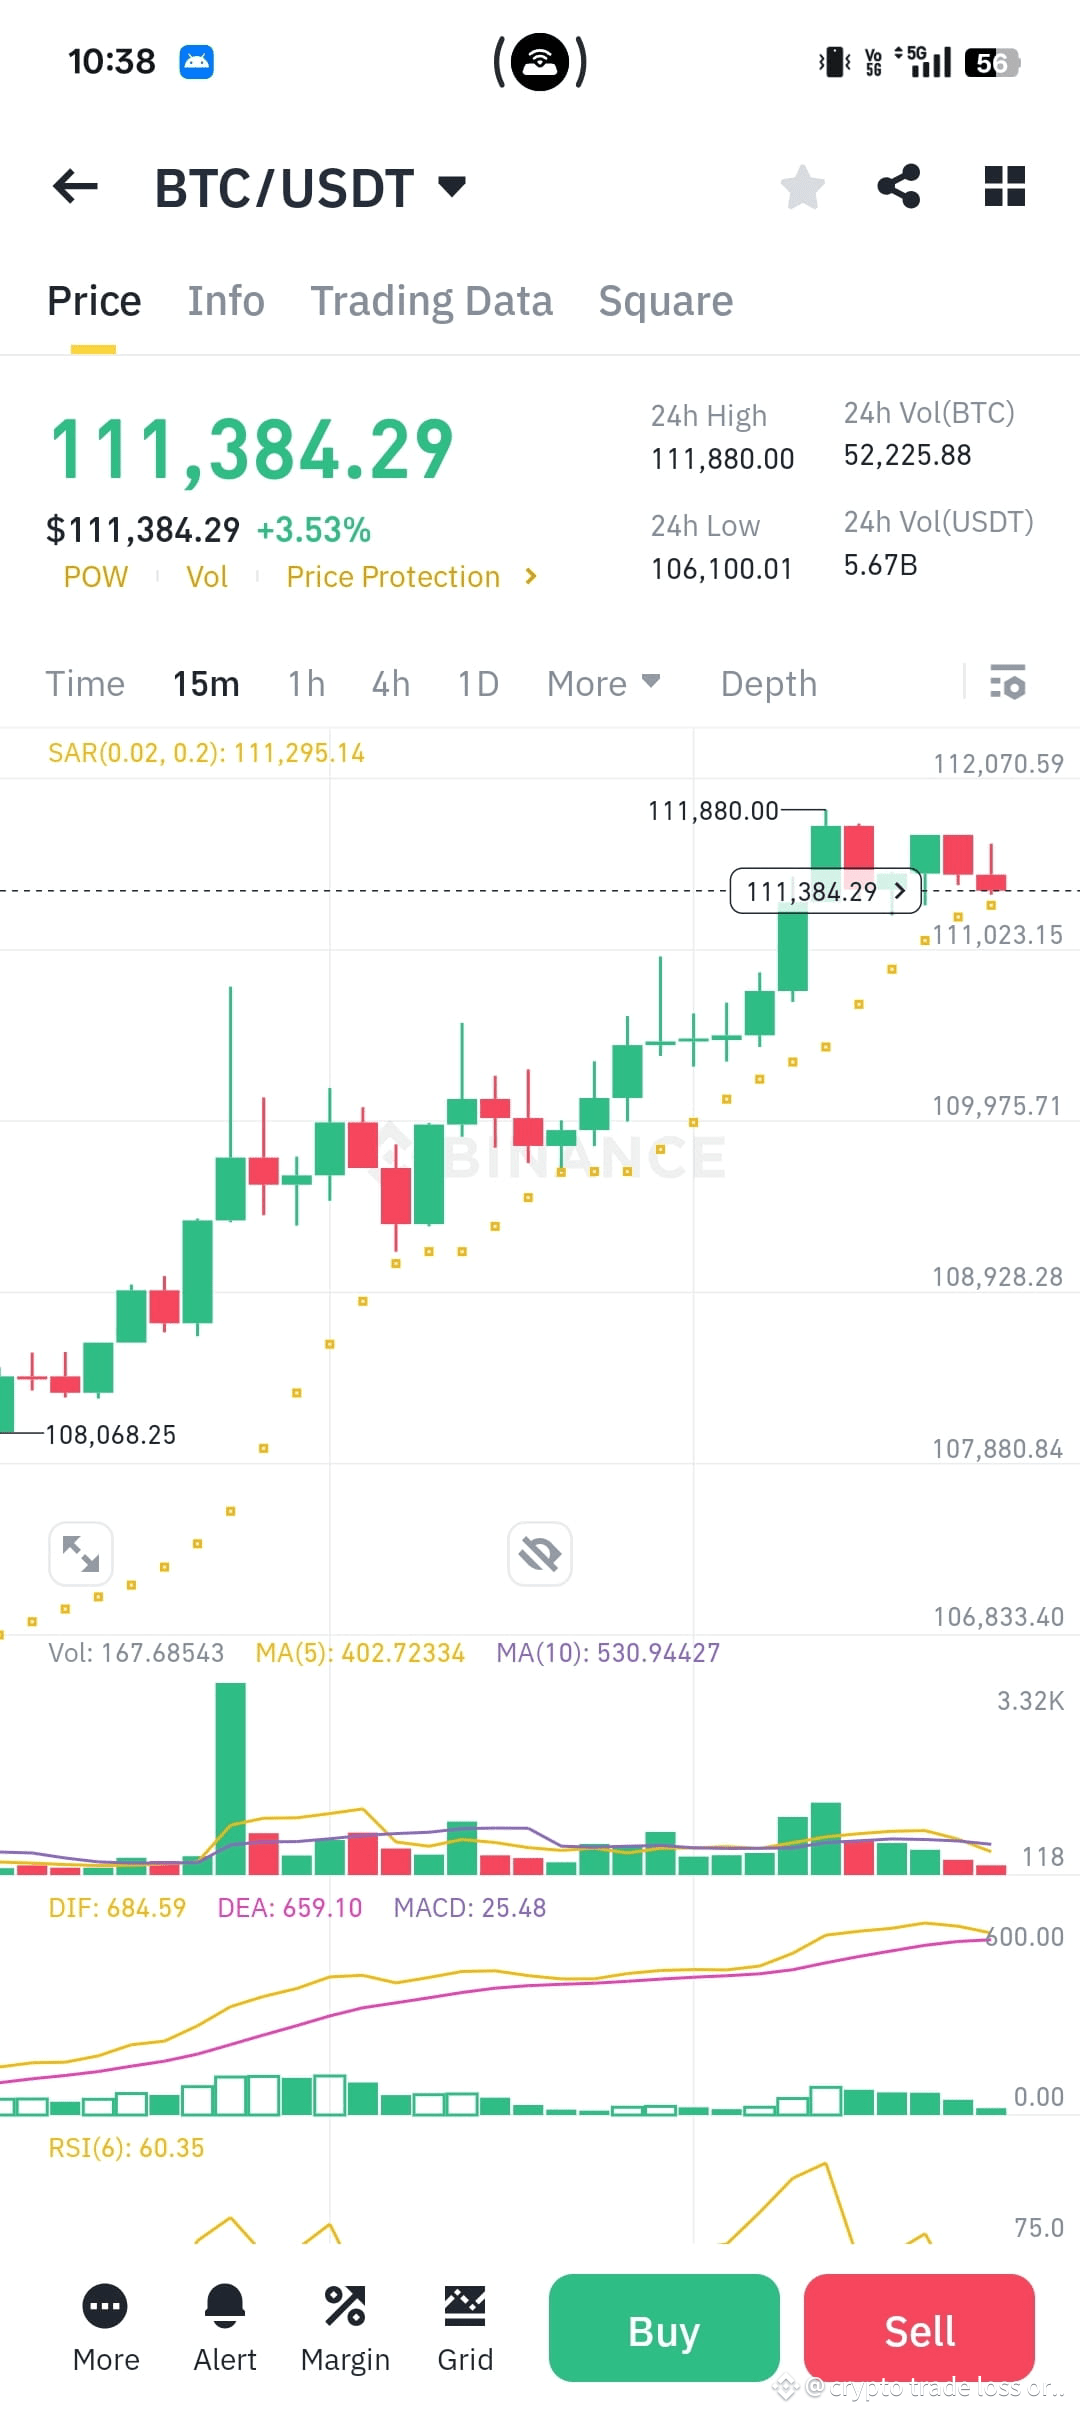Select the 1h interval
1080x2412 pixels.
(x=306, y=684)
